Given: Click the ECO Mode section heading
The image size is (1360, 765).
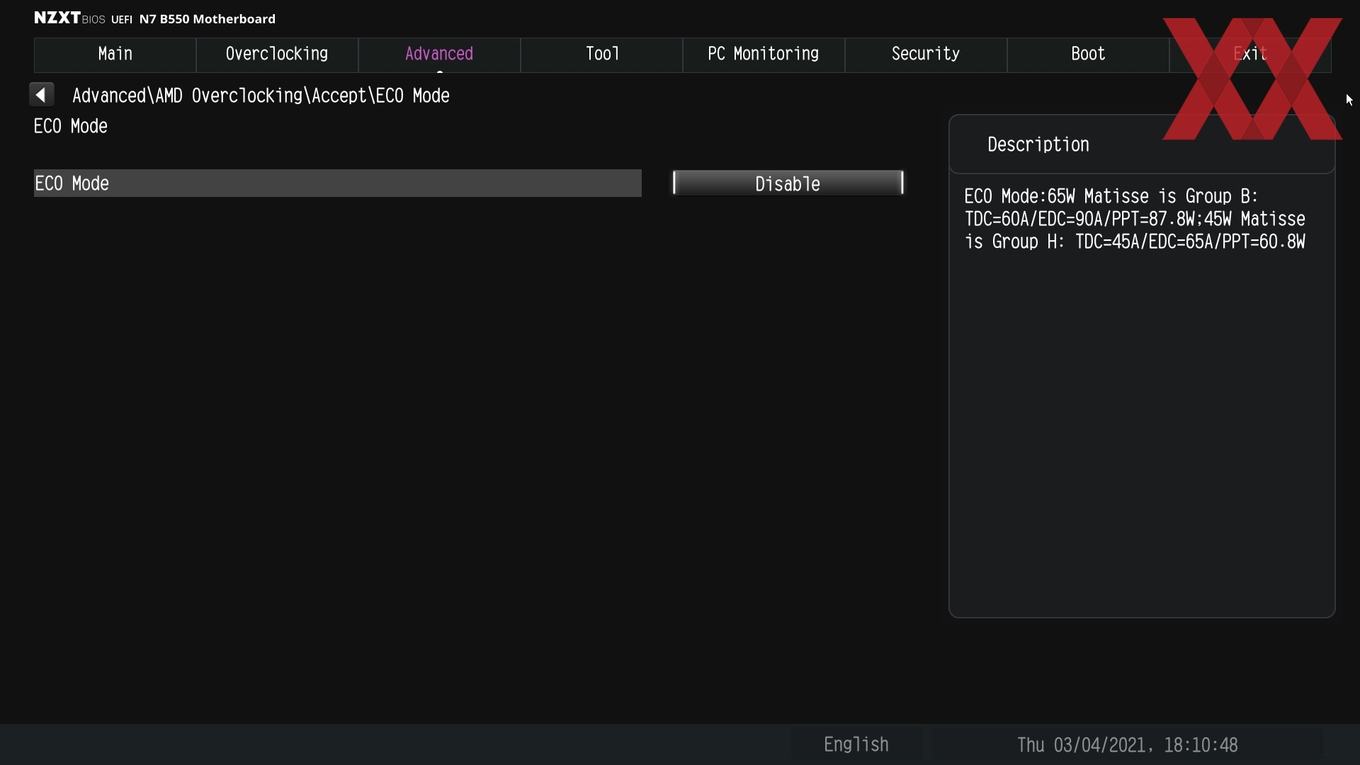Looking at the screenshot, I should click(71, 126).
